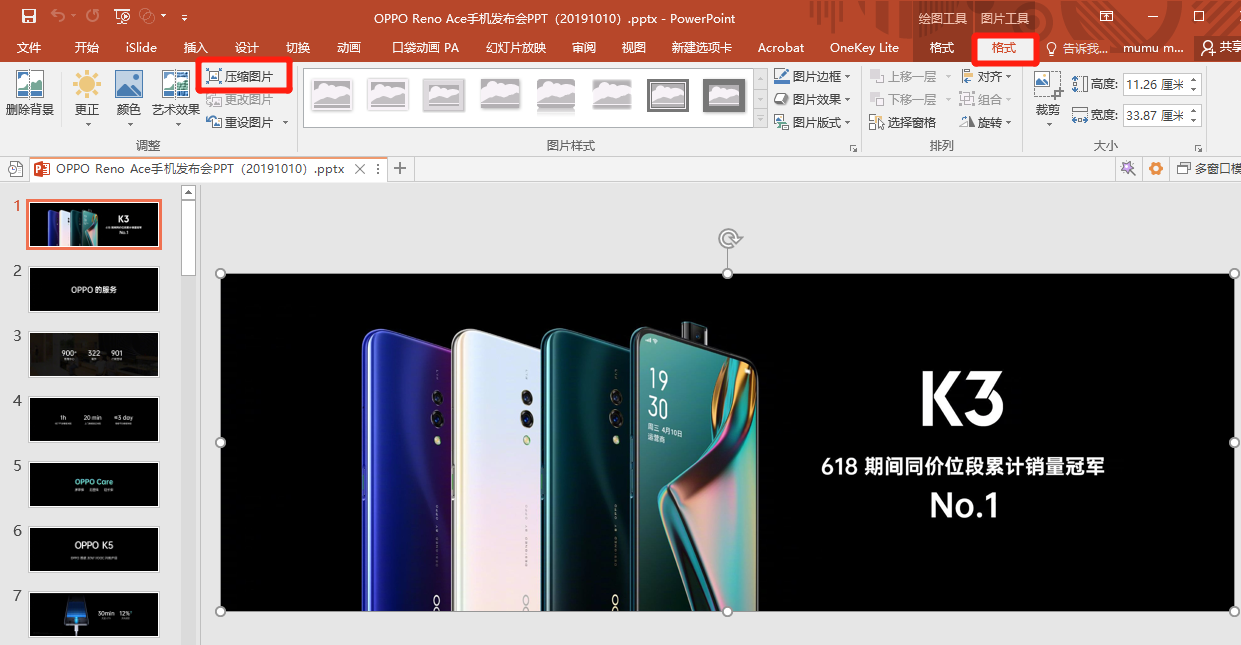Switch to the 设计 Design tab
This screenshot has width=1241, height=645.
[247, 47]
